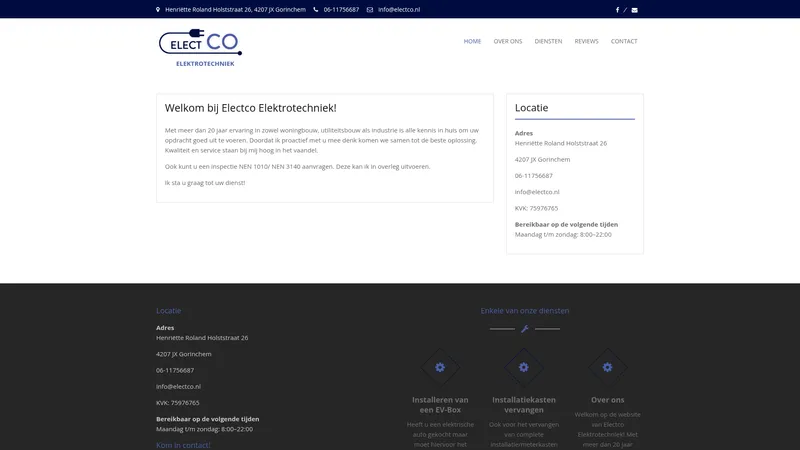Click the envelope mail icon at top right
Image resolution: width=800 pixels, height=450 pixels.
point(634,10)
